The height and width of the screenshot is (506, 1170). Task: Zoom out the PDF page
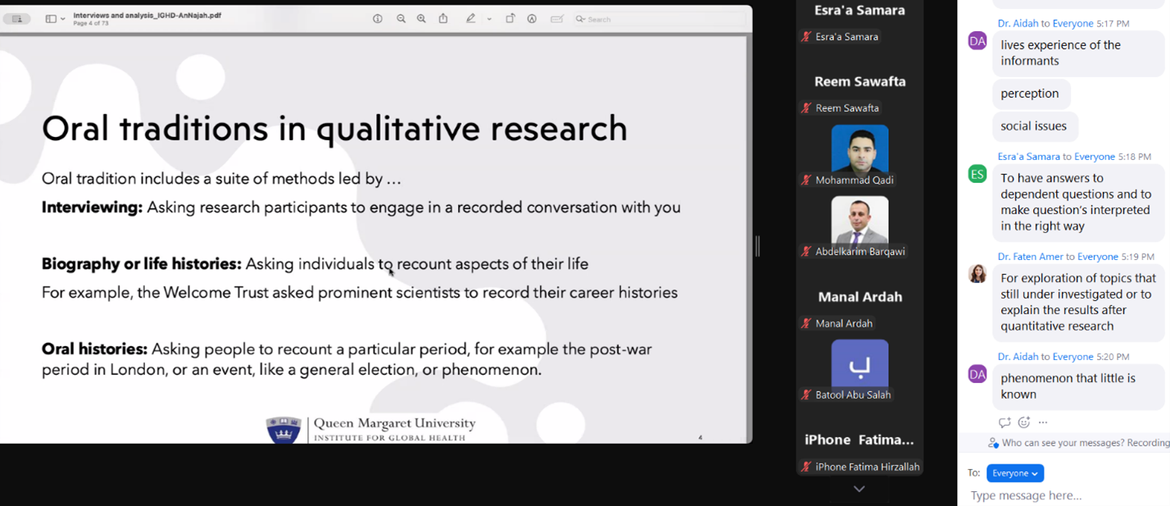401,19
